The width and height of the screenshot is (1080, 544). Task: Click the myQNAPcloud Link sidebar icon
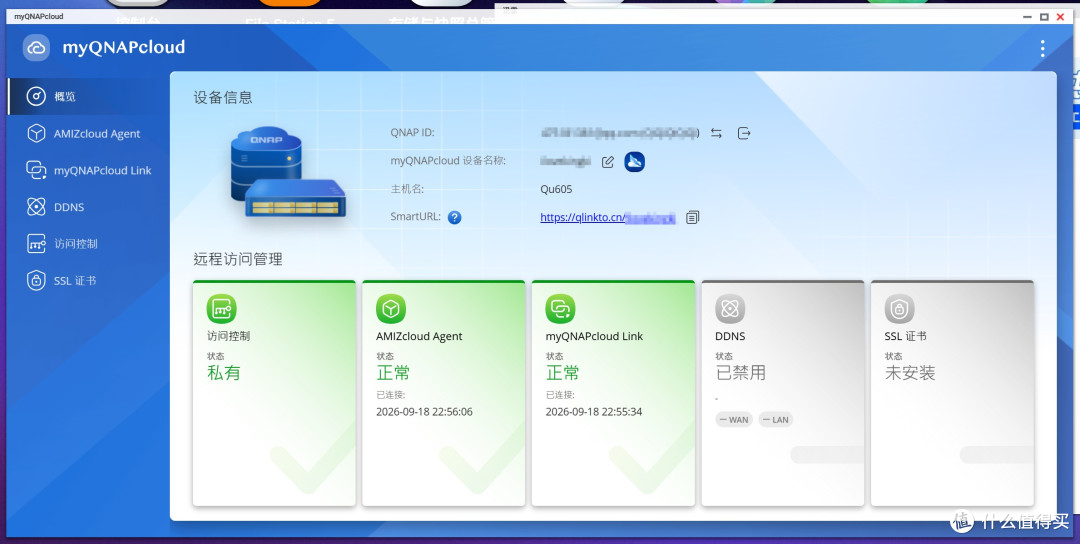(x=36, y=170)
